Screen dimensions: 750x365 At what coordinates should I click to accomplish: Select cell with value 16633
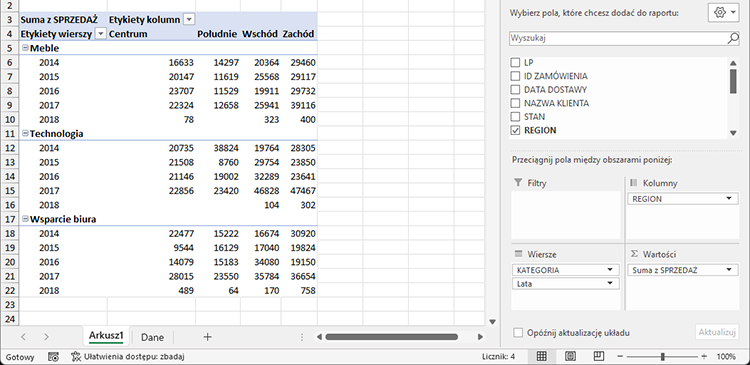click(x=151, y=62)
